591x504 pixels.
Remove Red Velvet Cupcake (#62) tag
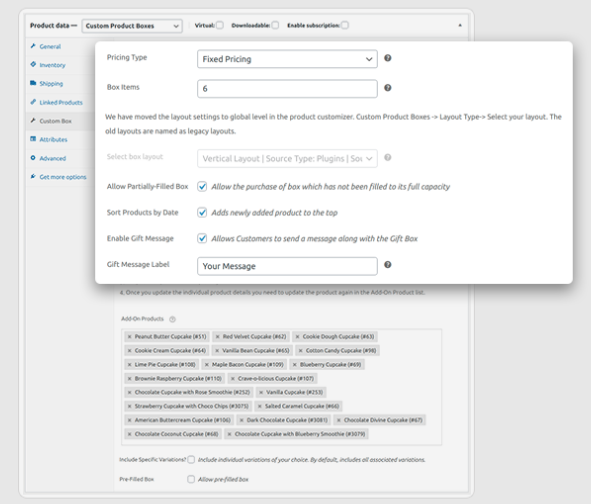(x=217, y=337)
